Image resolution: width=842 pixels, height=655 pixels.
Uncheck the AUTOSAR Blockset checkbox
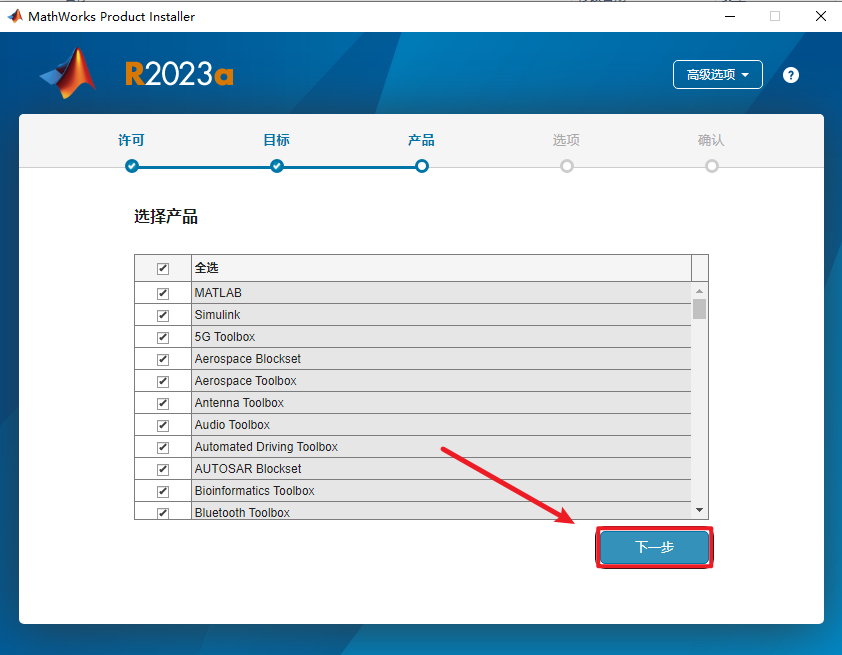pyautogui.click(x=163, y=470)
